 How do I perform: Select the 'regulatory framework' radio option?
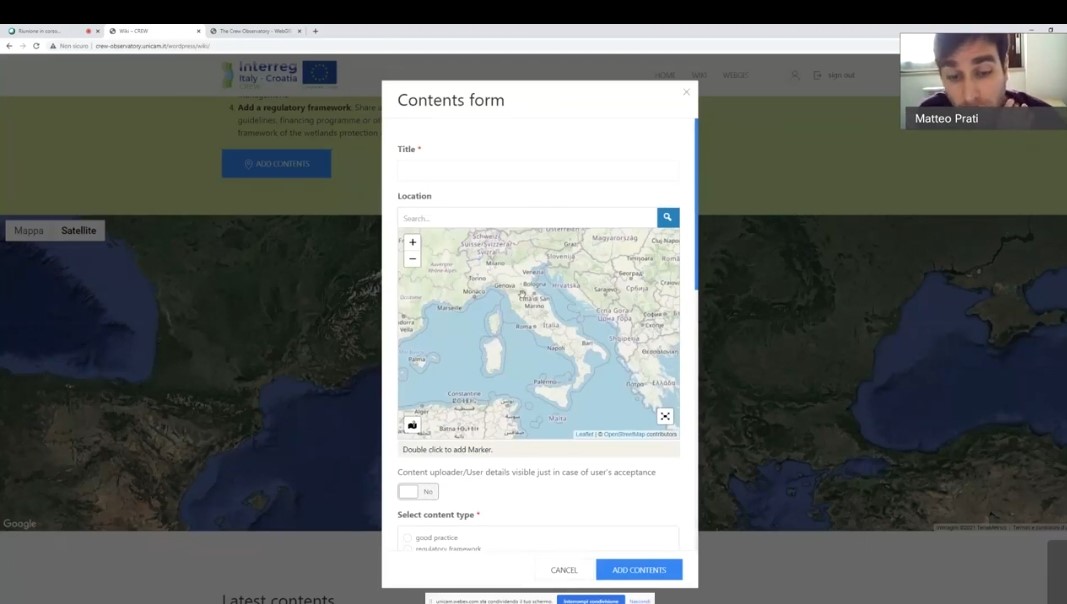[x=407, y=549]
